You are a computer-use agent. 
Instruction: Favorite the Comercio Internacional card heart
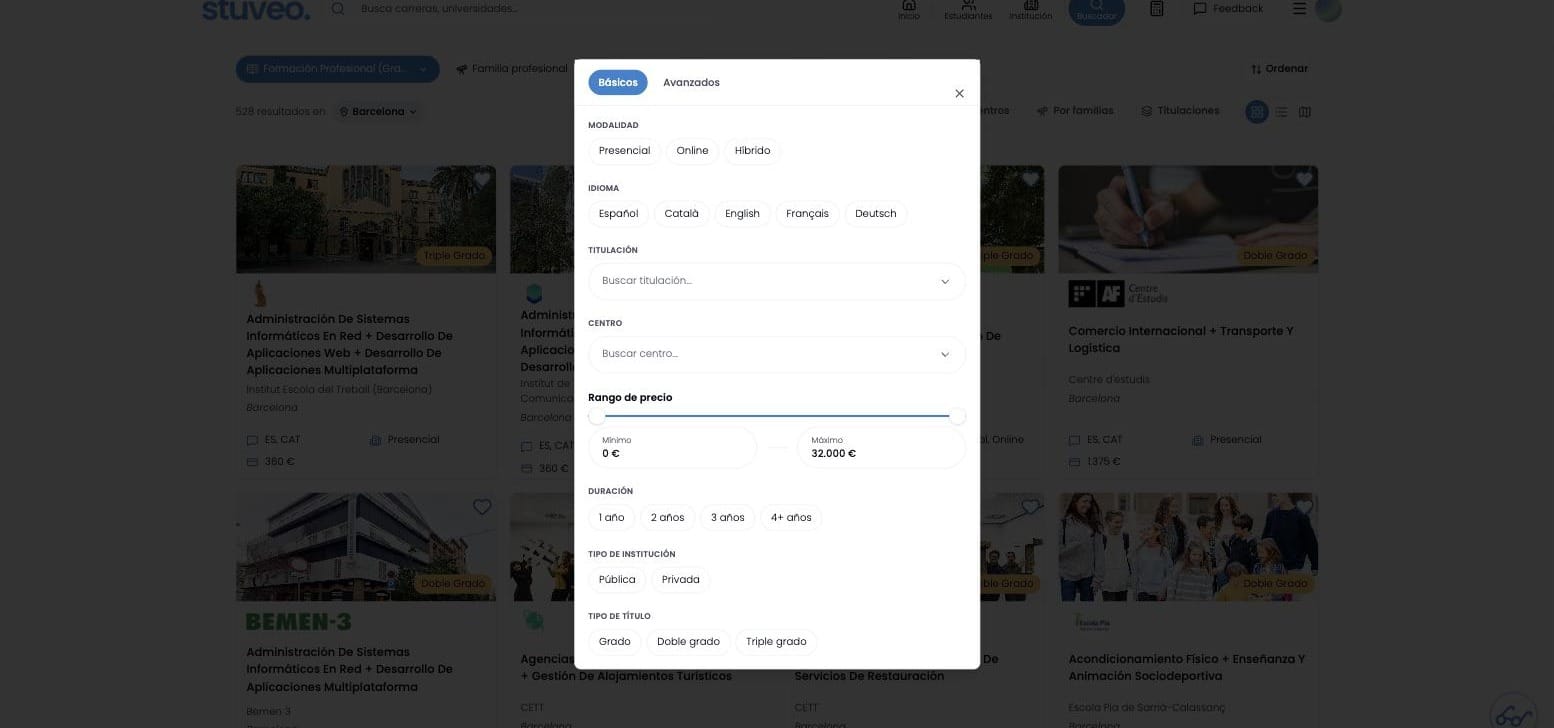coord(1304,180)
